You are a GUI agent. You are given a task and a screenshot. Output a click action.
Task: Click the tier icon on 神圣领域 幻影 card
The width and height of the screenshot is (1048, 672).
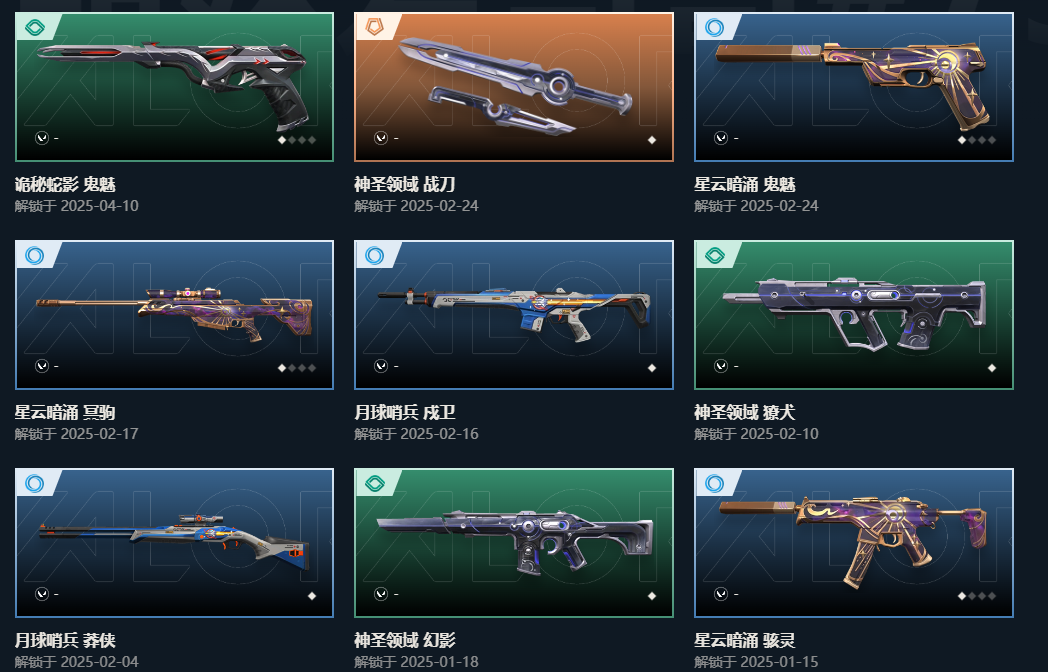(374, 483)
